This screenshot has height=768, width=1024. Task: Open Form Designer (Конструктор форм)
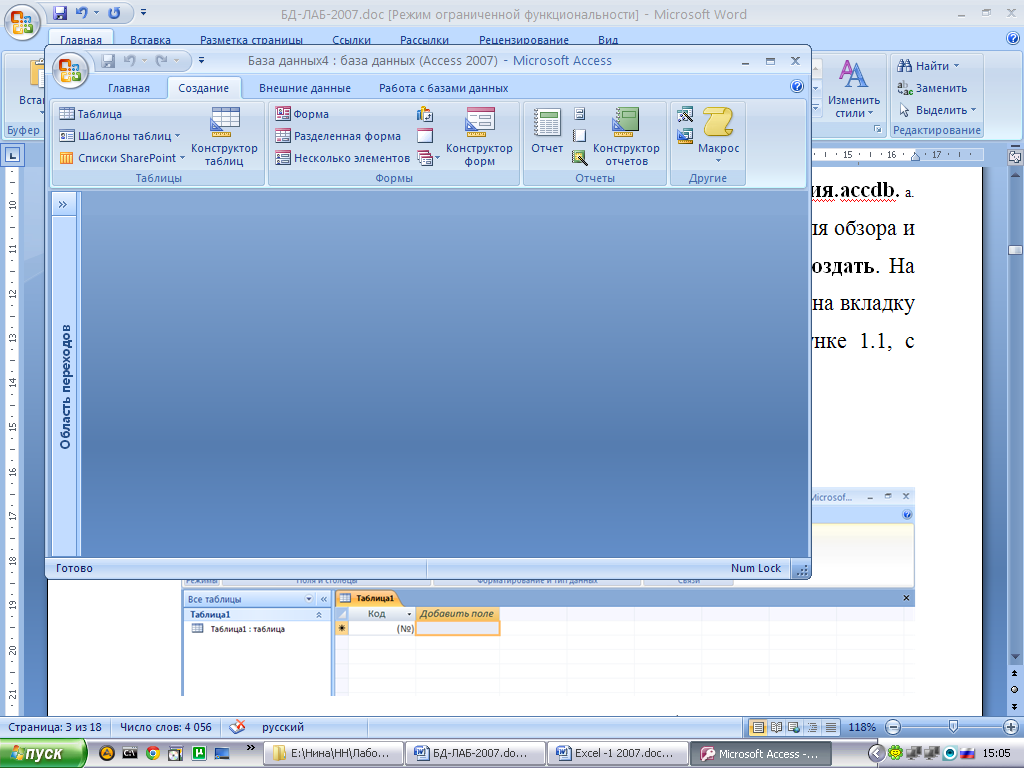tap(479, 136)
